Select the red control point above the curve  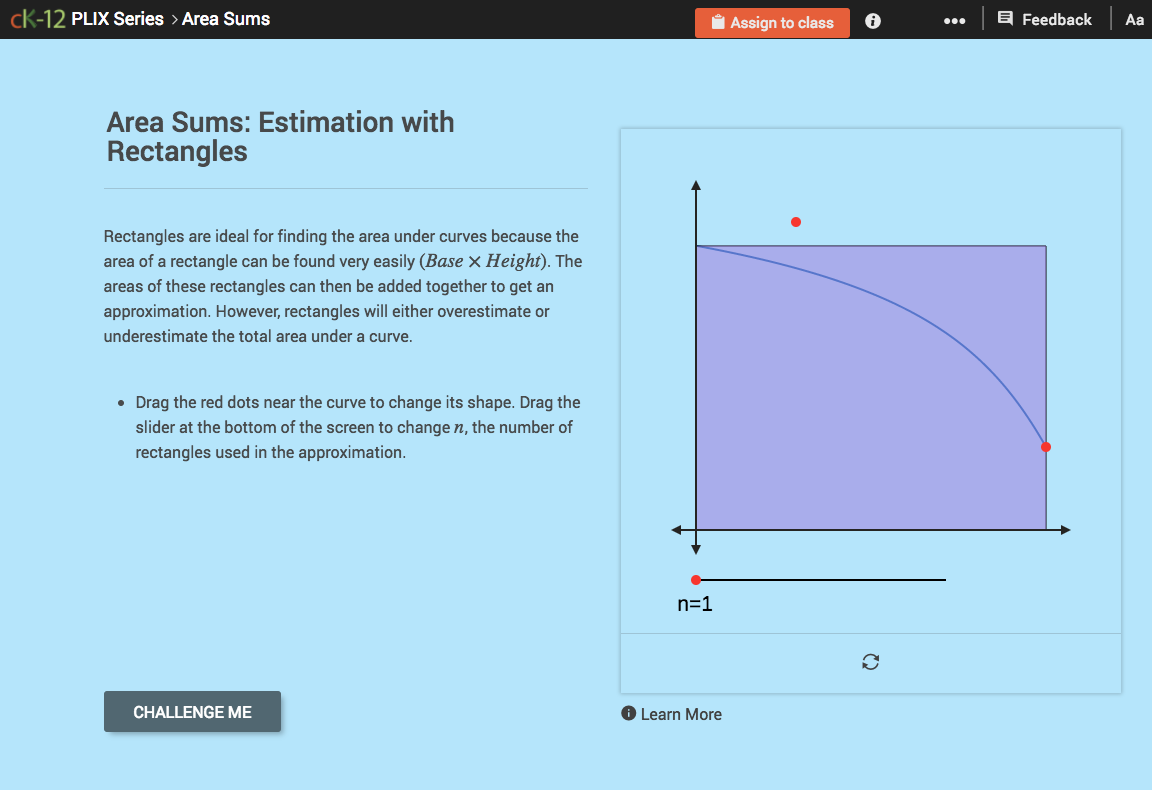pos(795,221)
